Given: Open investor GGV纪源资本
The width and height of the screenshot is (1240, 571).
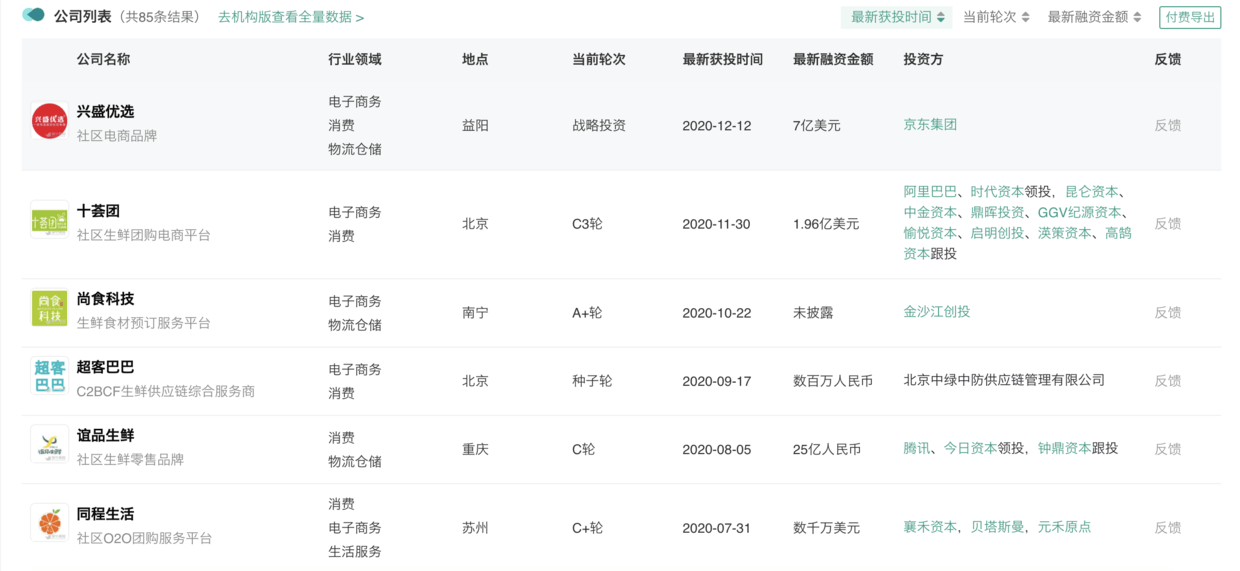Looking at the screenshot, I should tap(1079, 213).
